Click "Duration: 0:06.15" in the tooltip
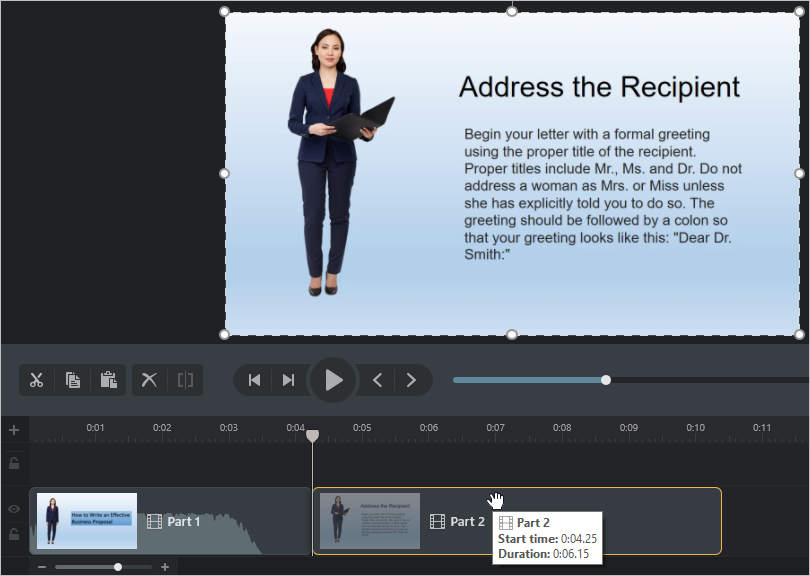This screenshot has width=810, height=576. [543, 554]
